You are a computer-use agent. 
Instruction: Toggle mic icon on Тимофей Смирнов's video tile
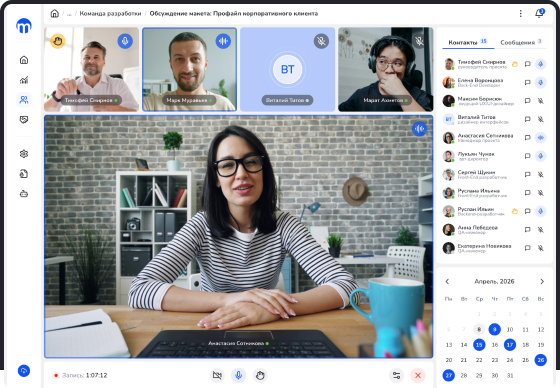tap(125, 41)
